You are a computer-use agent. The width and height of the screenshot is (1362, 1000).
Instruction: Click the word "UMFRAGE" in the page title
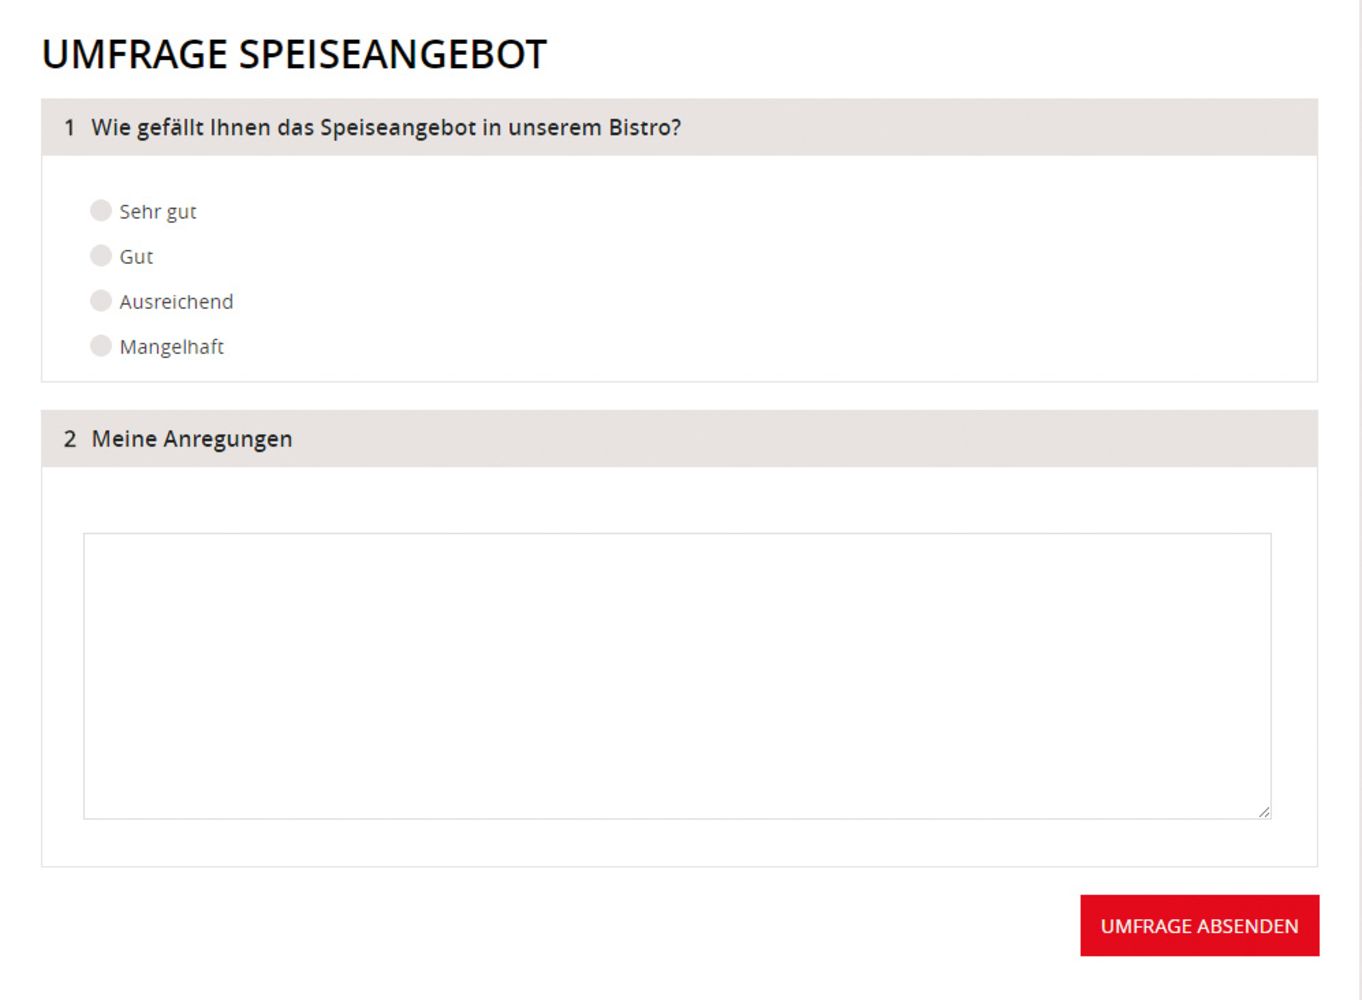tap(135, 54)
